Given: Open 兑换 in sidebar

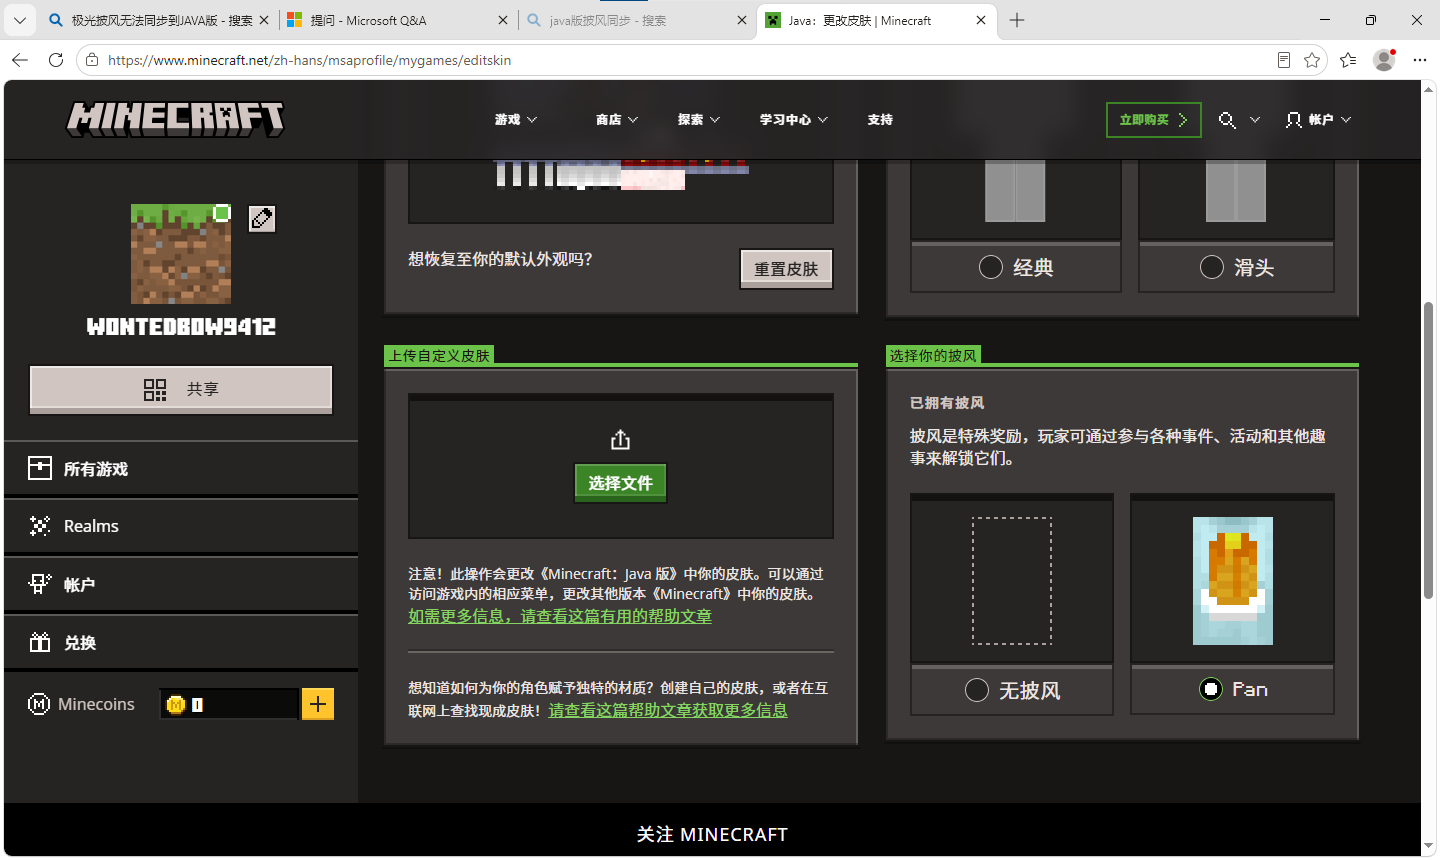Looking at the screenshot, I should [181, 642].
